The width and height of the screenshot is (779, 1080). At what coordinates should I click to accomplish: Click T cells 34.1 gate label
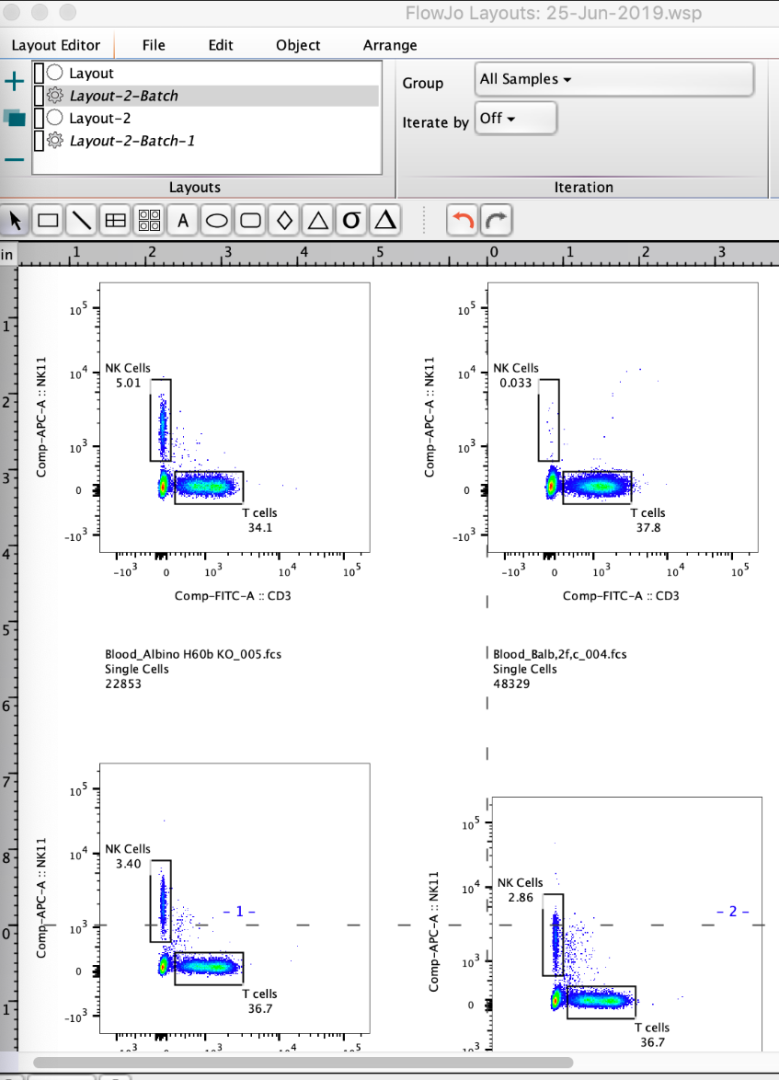point(260,520)
